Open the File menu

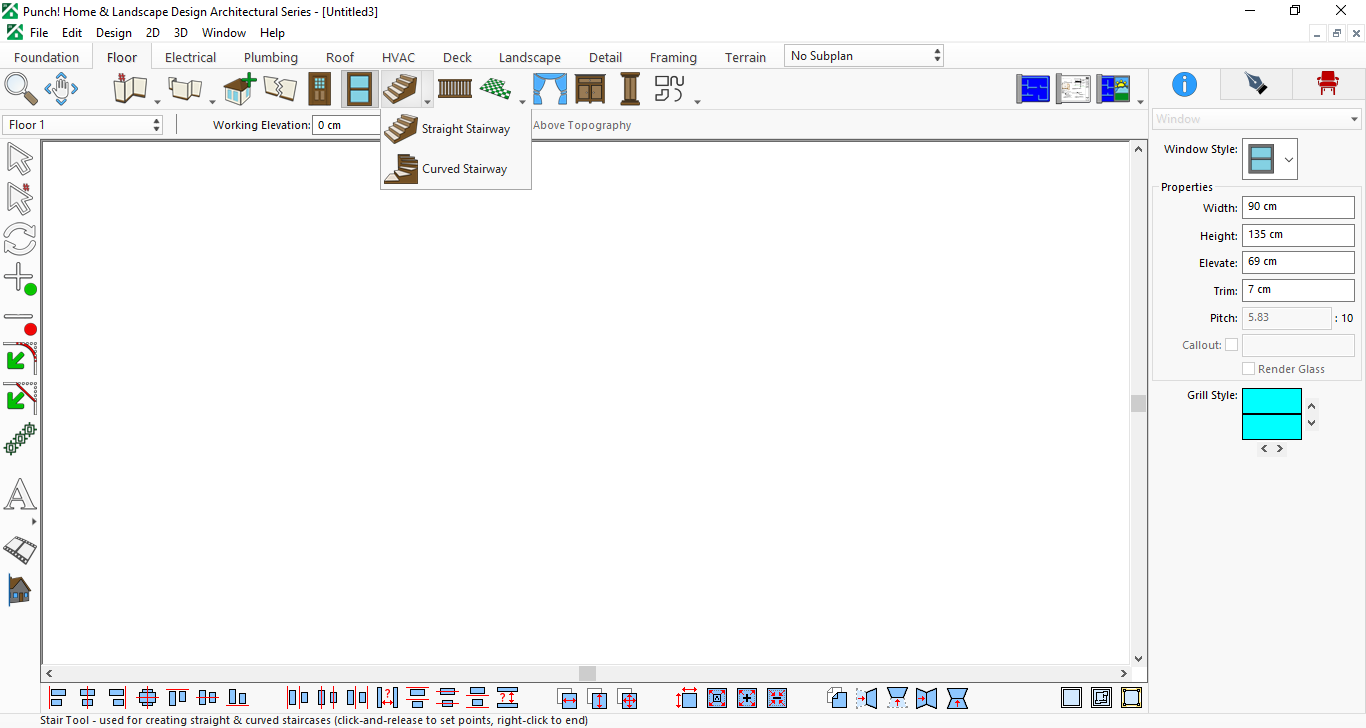click(39, 33)
